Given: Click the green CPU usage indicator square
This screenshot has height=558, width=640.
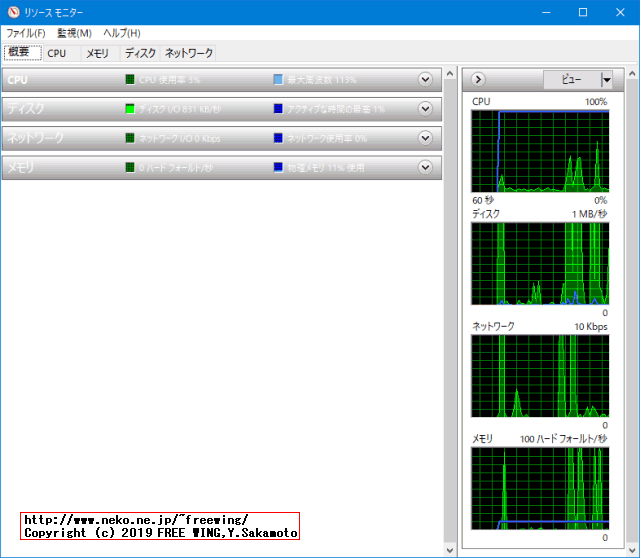Looking at the screenshot, I should pos(130,79).
